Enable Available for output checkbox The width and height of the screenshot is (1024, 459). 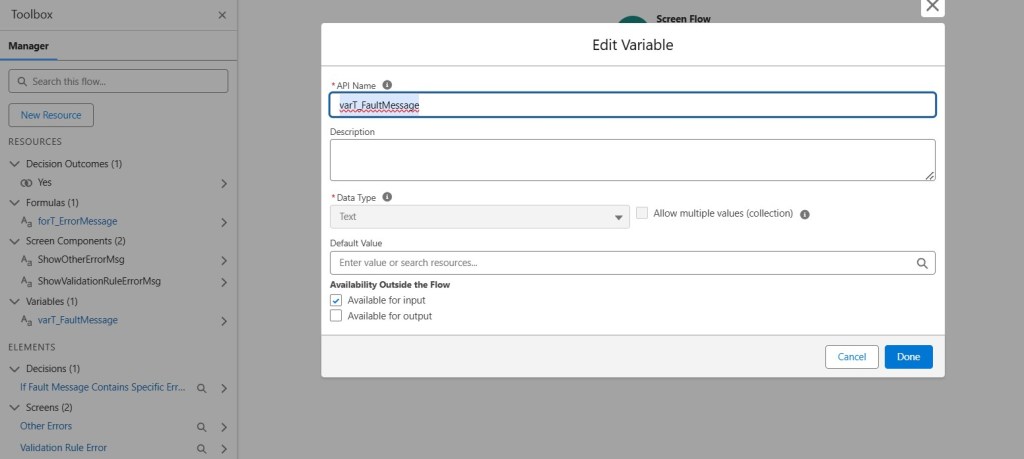click(337, 316)
